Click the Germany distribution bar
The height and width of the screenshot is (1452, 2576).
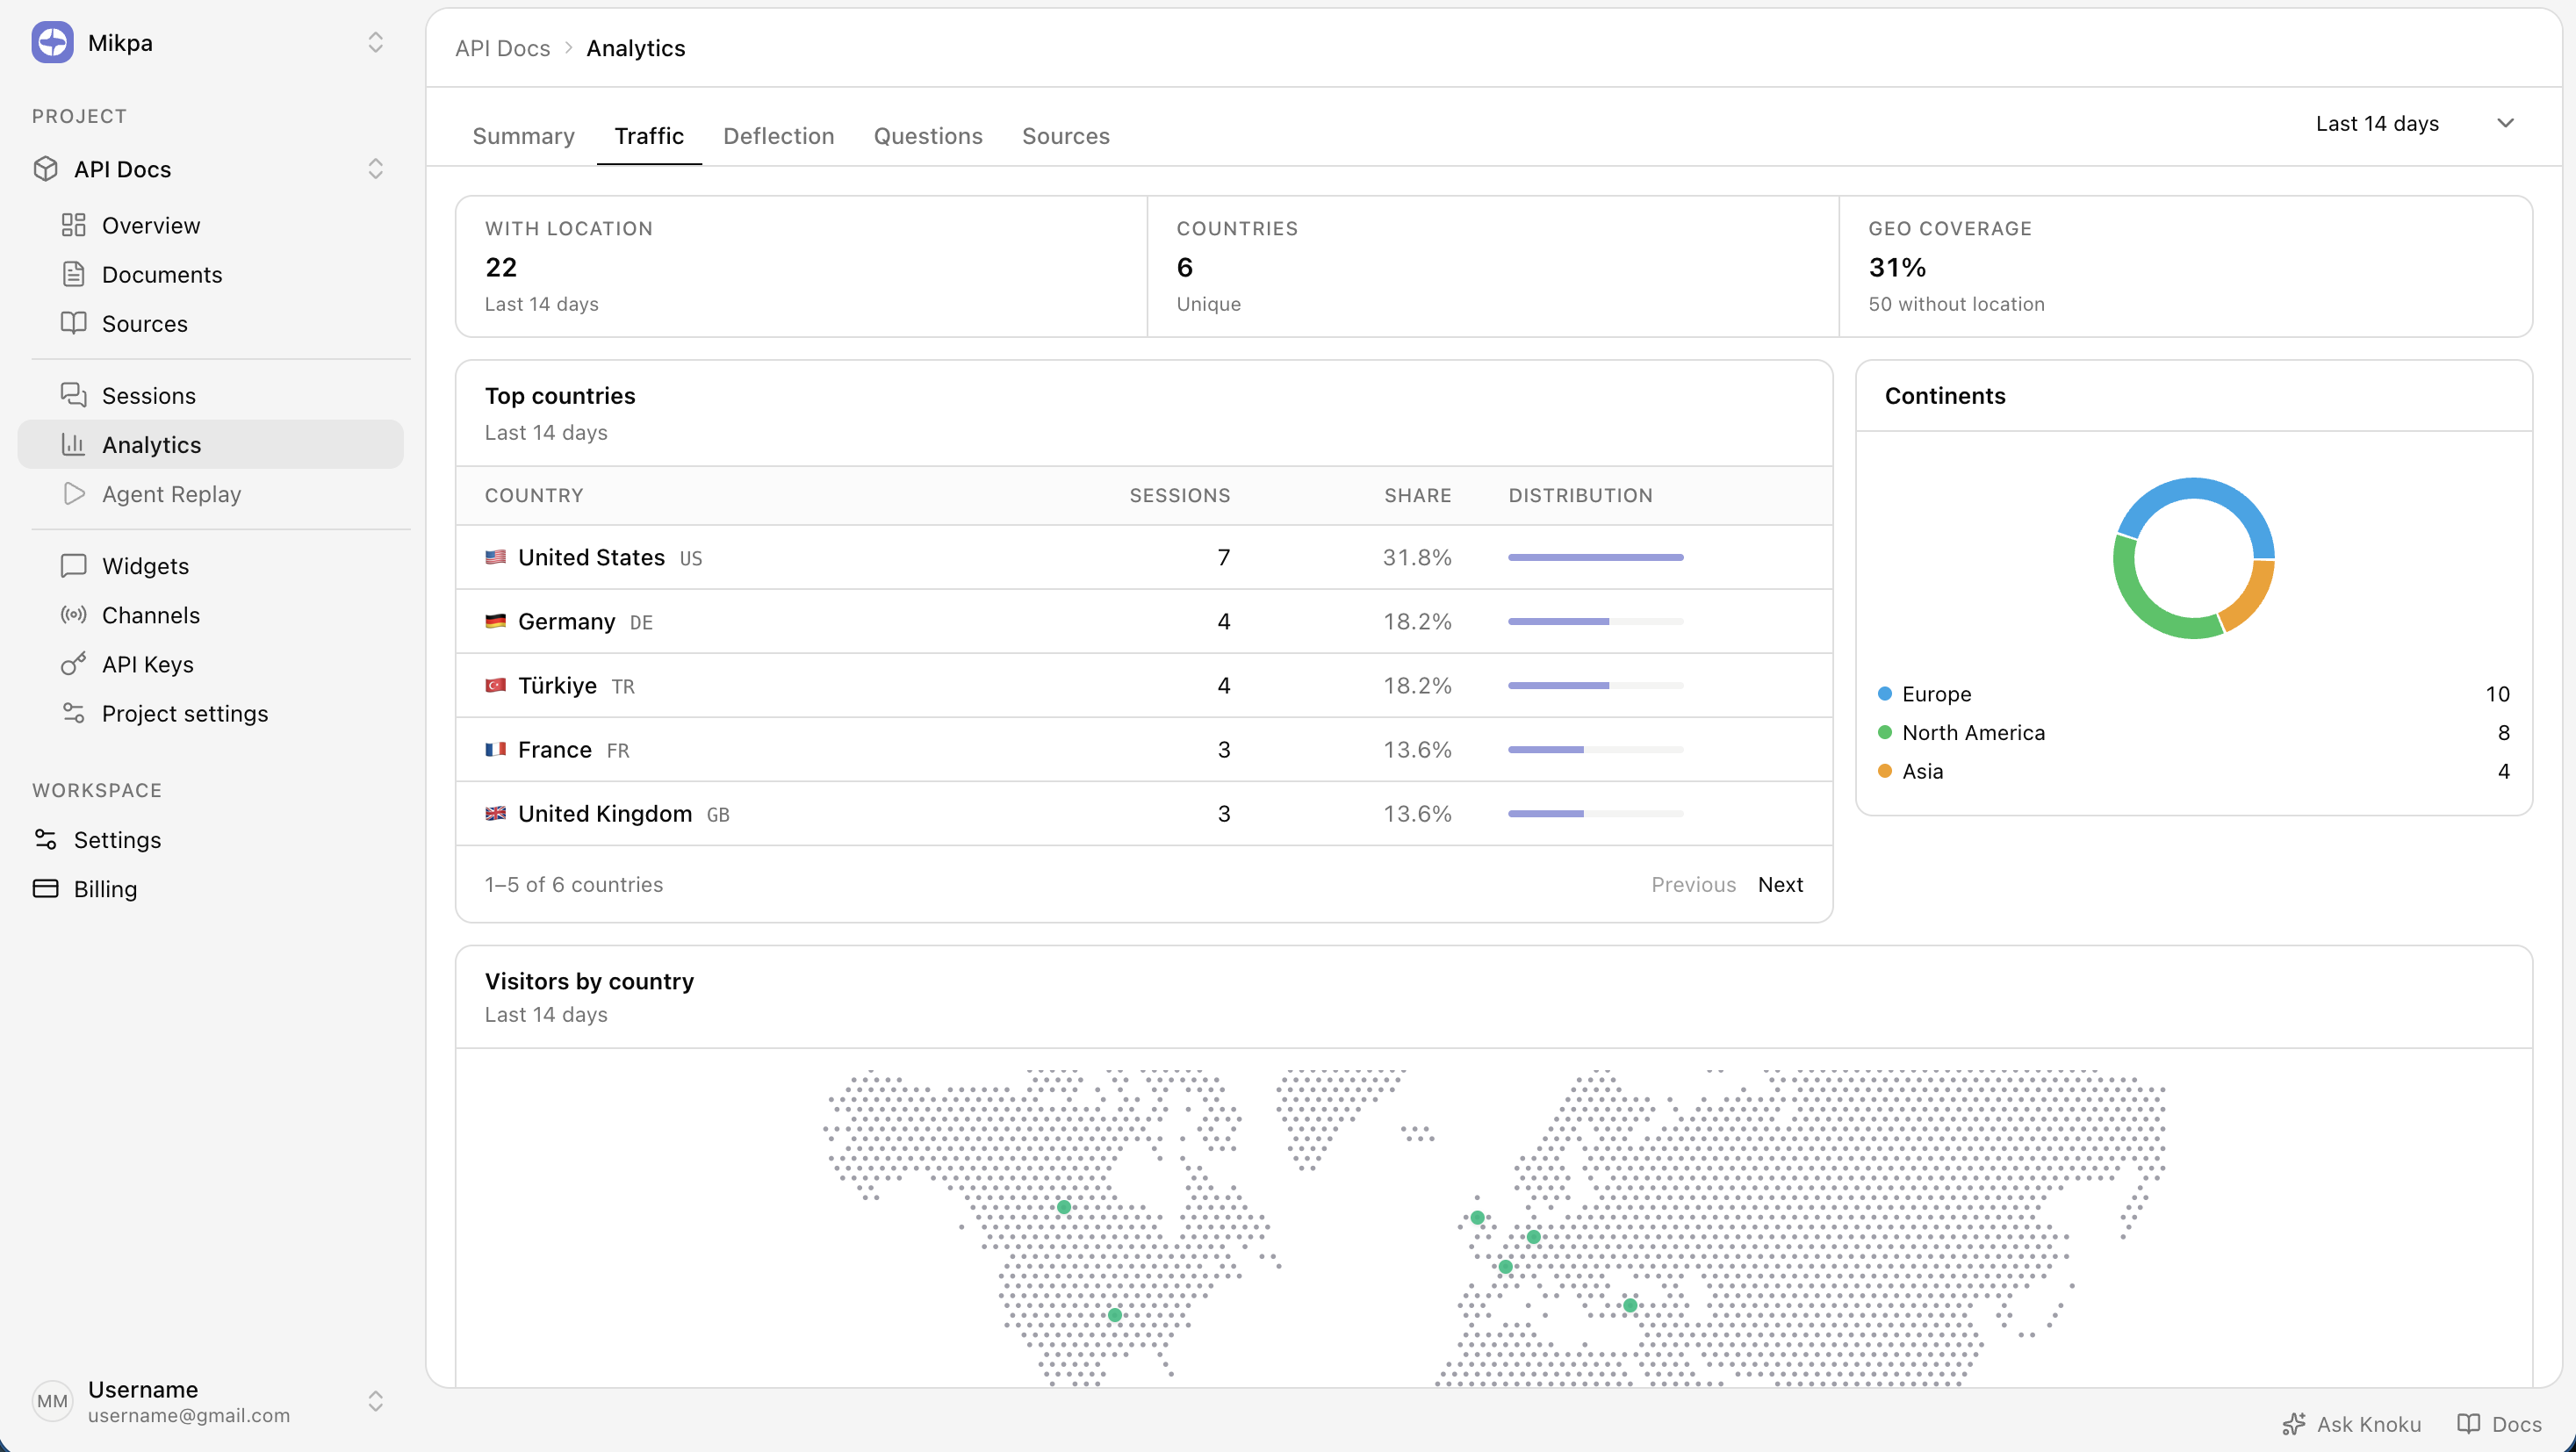(1595, 621)
